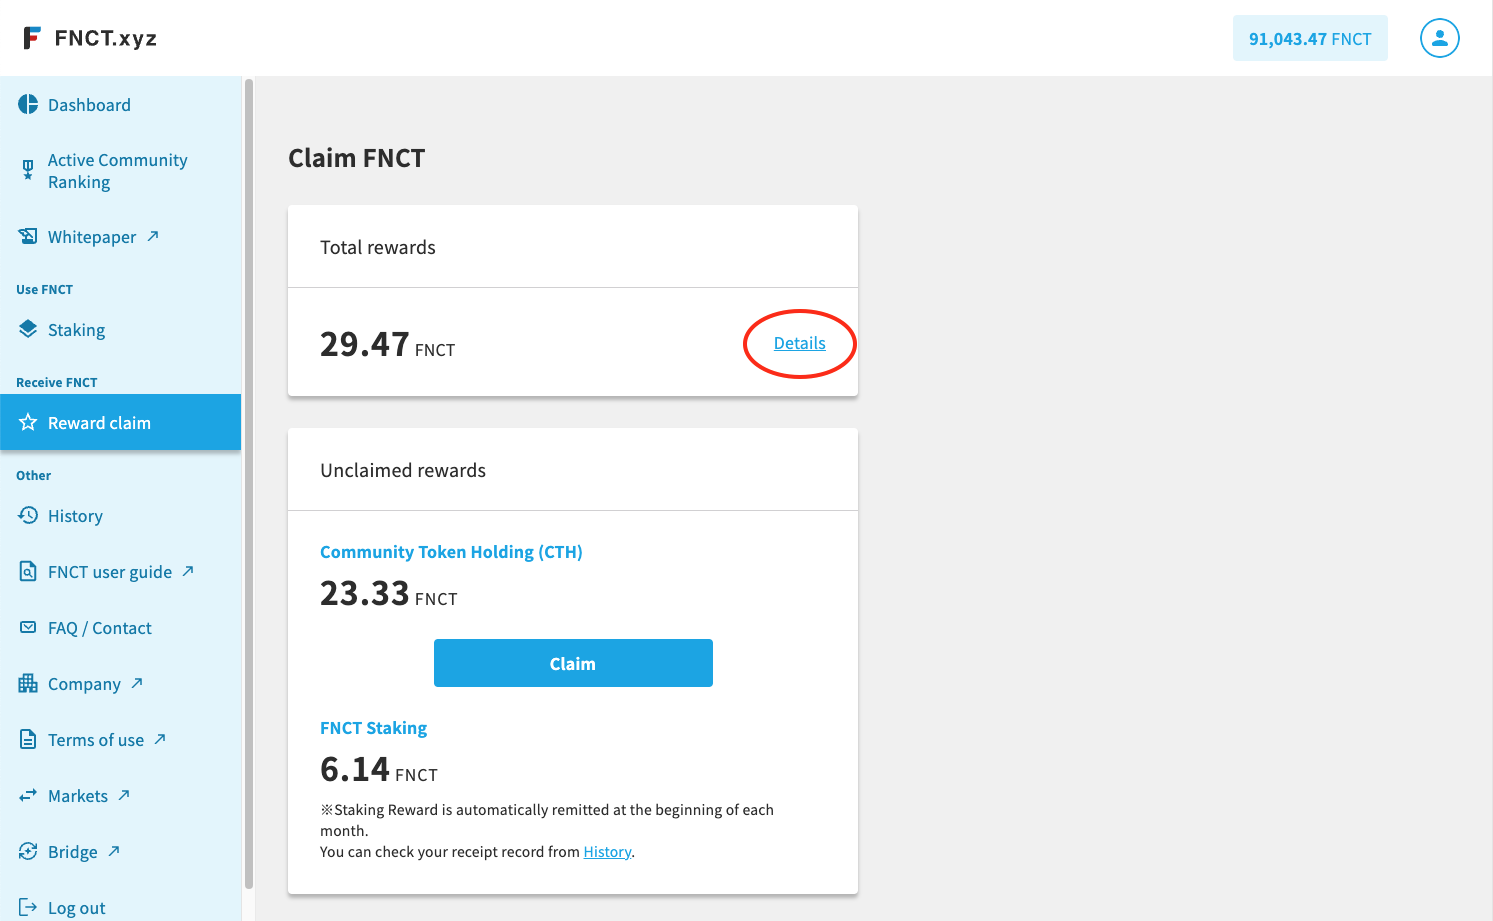Click the Bridge sync icon
1493x921 pixels.
click(x=28, y=851)
